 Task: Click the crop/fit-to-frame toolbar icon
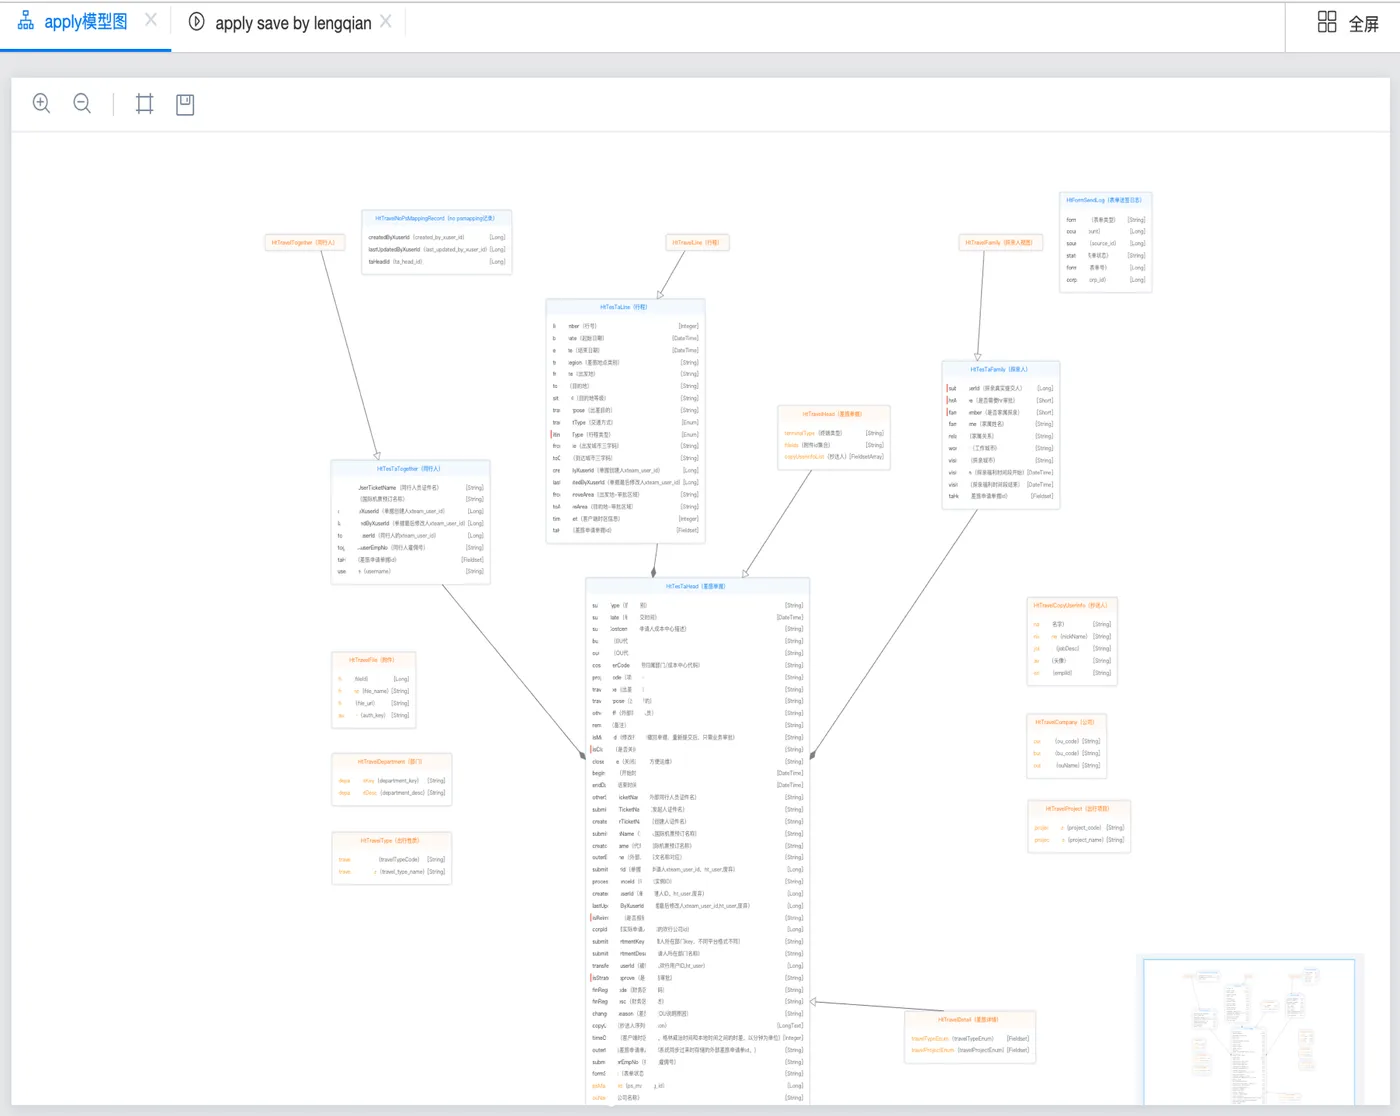pyautogui.click(x=145, y=103)
